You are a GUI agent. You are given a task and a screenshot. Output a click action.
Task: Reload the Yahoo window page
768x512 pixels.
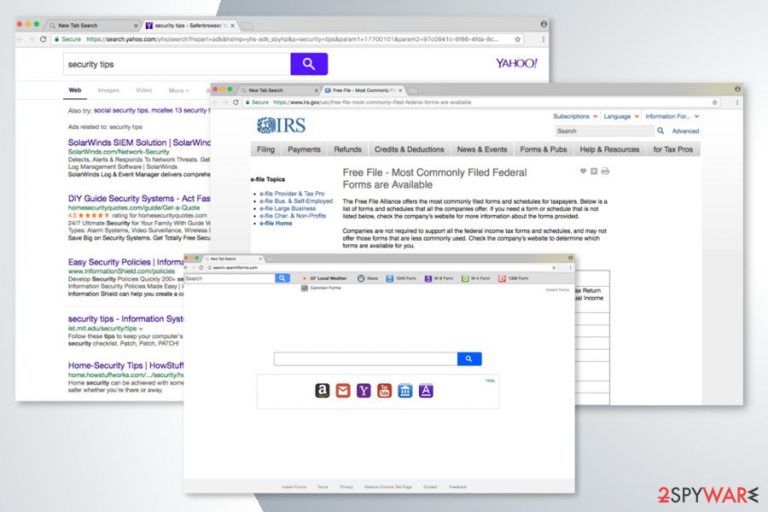43,39
